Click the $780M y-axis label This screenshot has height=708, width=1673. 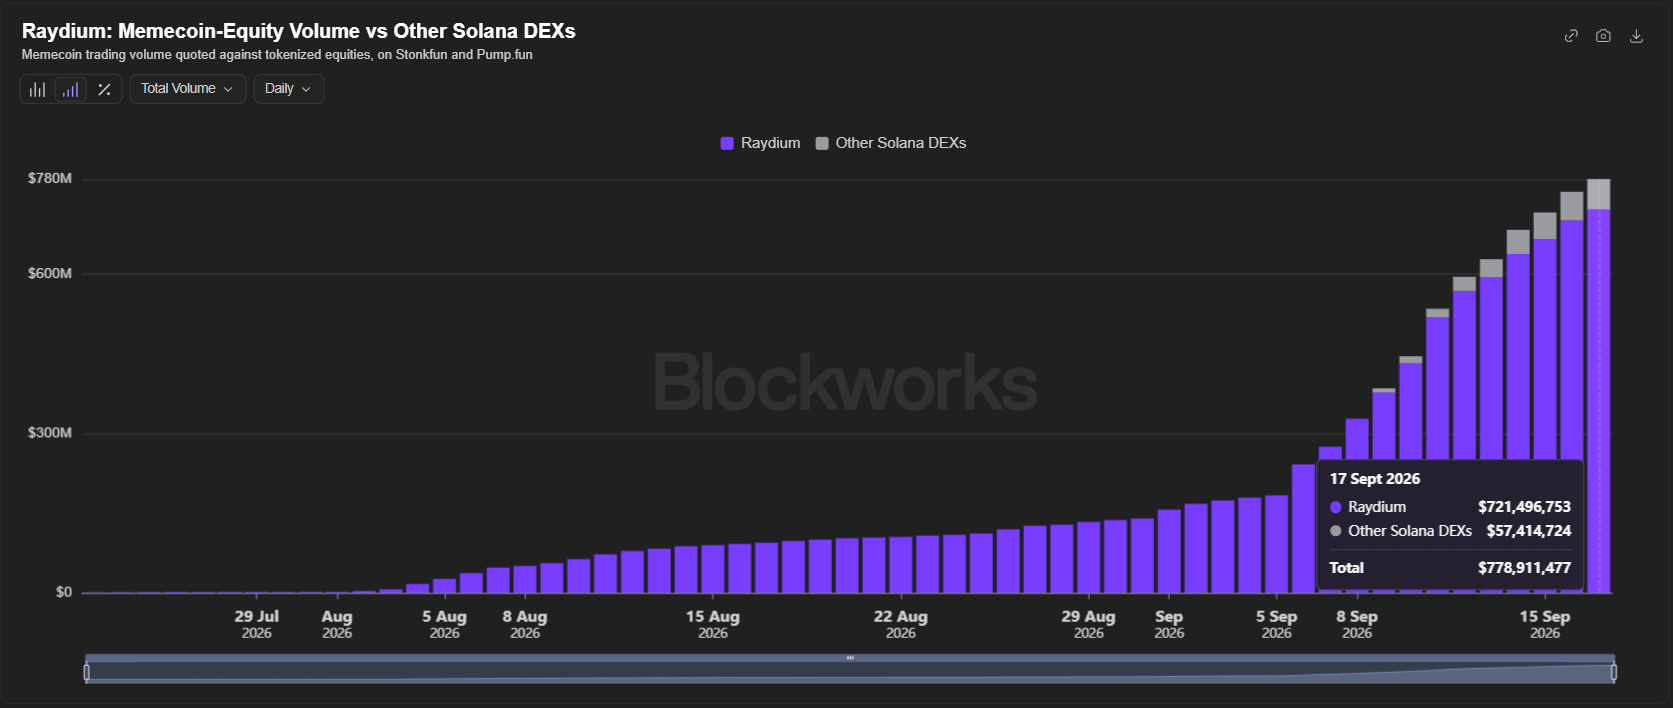point(50,178)
